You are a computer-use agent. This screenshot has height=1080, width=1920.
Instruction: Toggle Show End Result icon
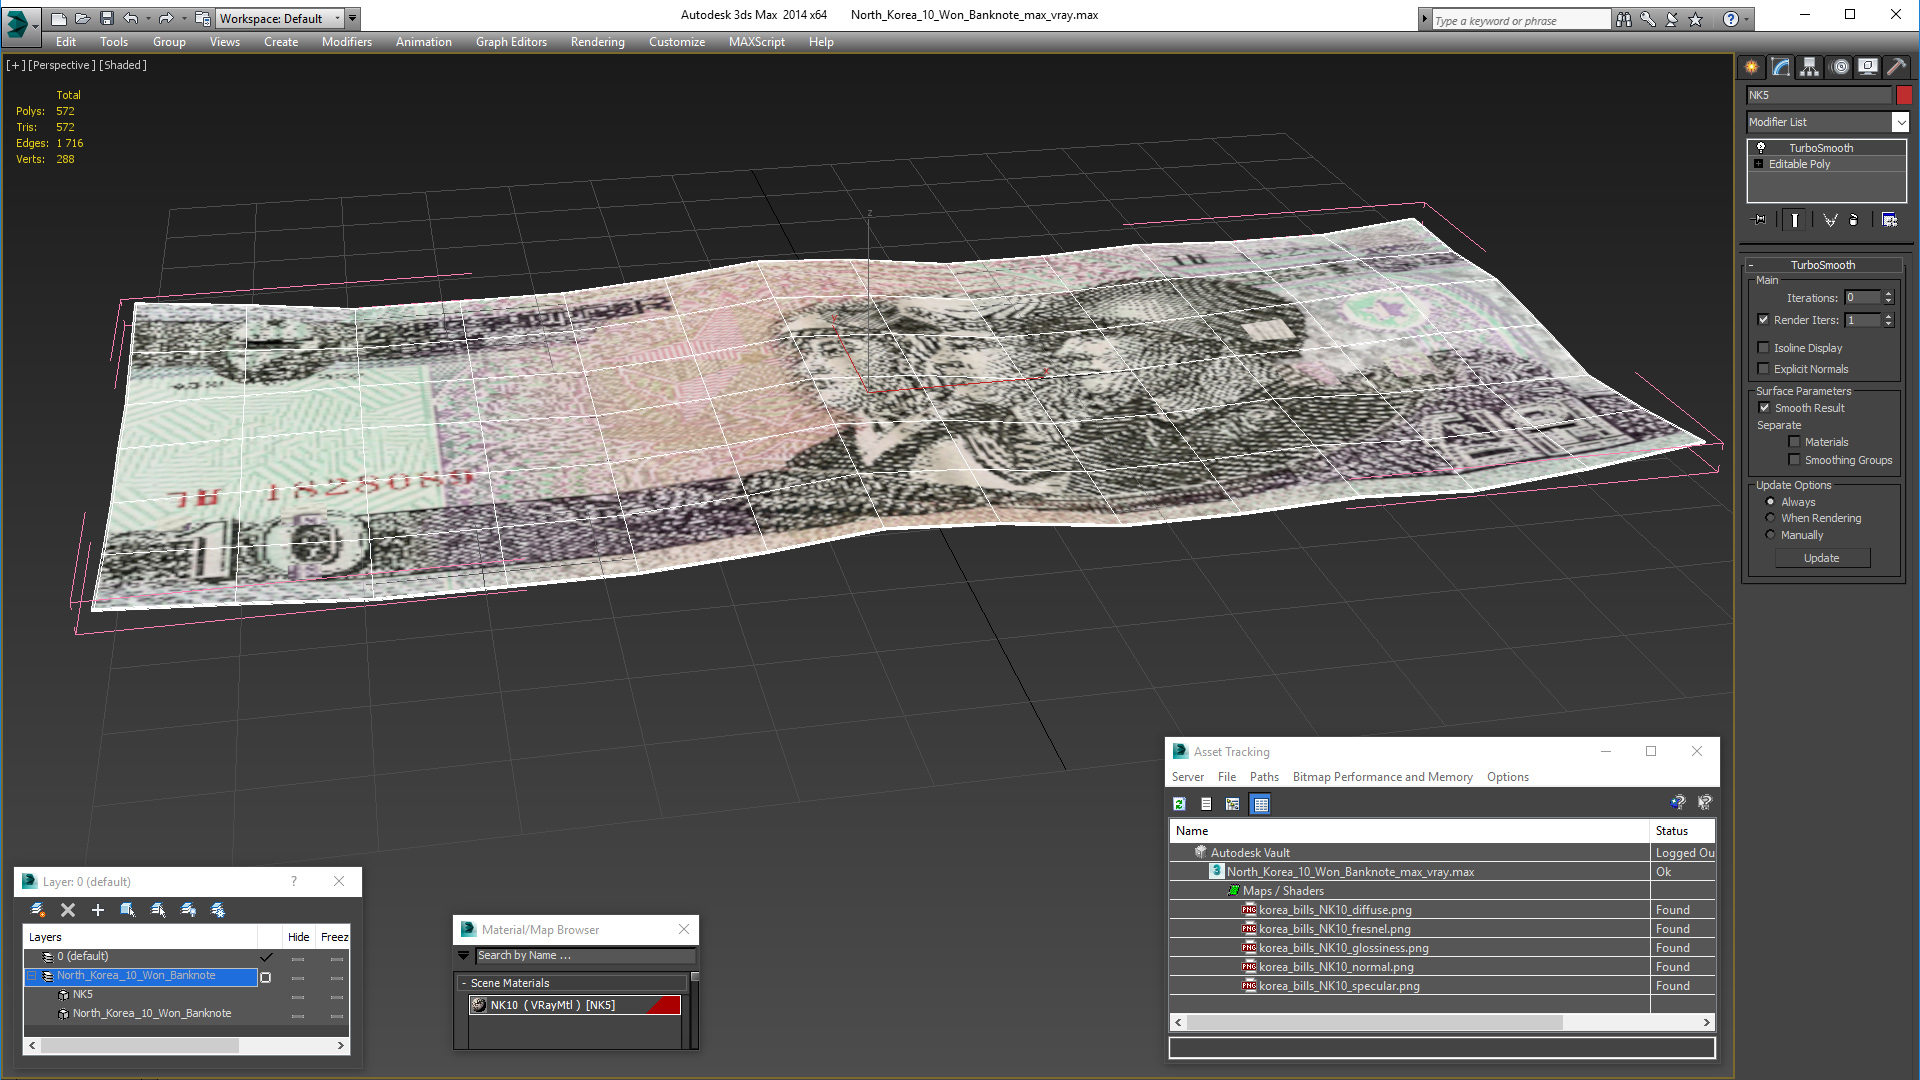tap(1795, 220)
